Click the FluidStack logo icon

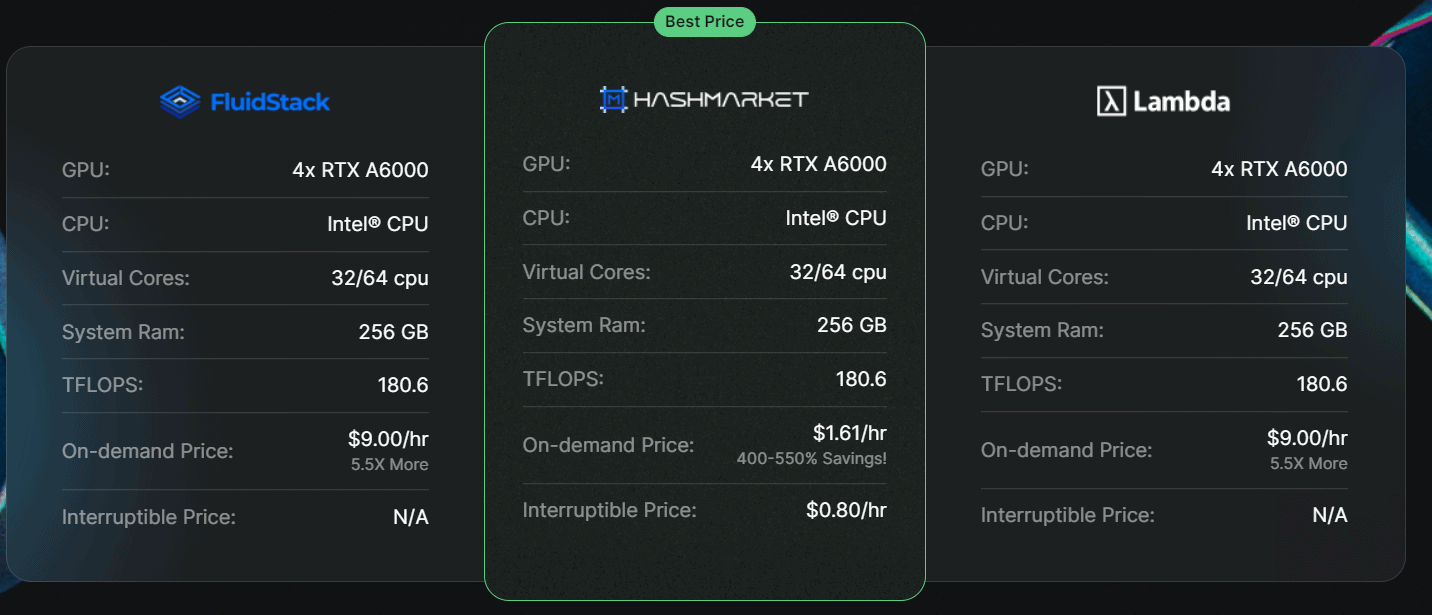click(x=180, y=101)
